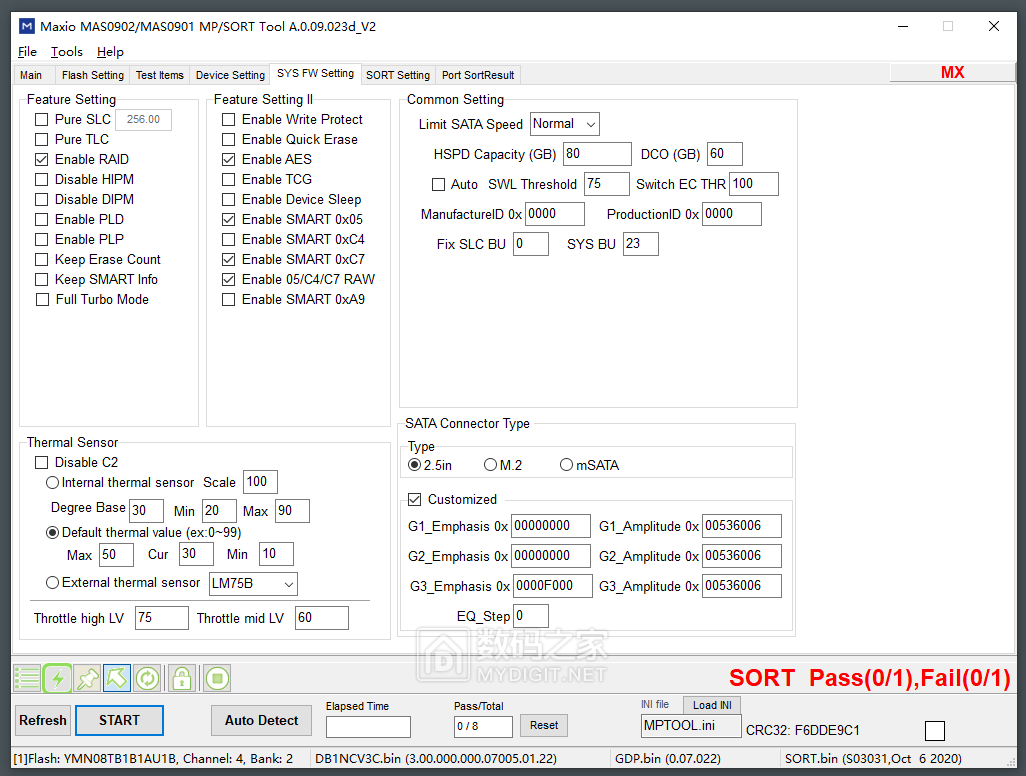Open the Port SortResult tab
The height and width of the screenshot is (776, 1026).
(x=478, y=75)
